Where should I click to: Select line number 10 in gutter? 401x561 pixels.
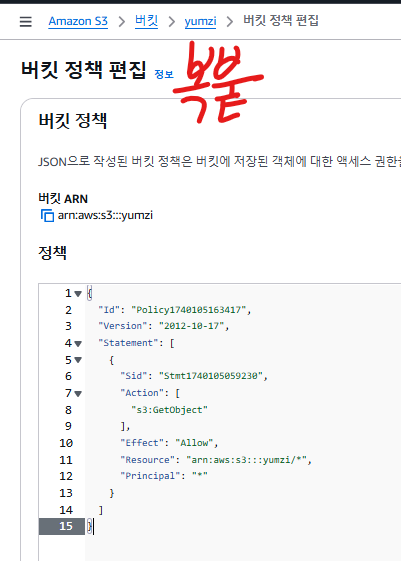[66, 443]
